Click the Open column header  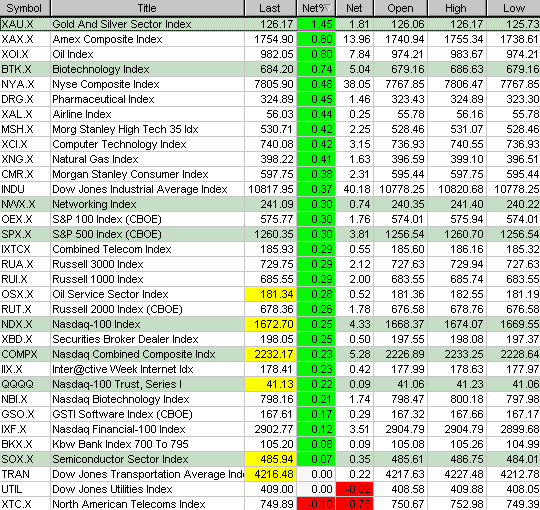point(401,8)
